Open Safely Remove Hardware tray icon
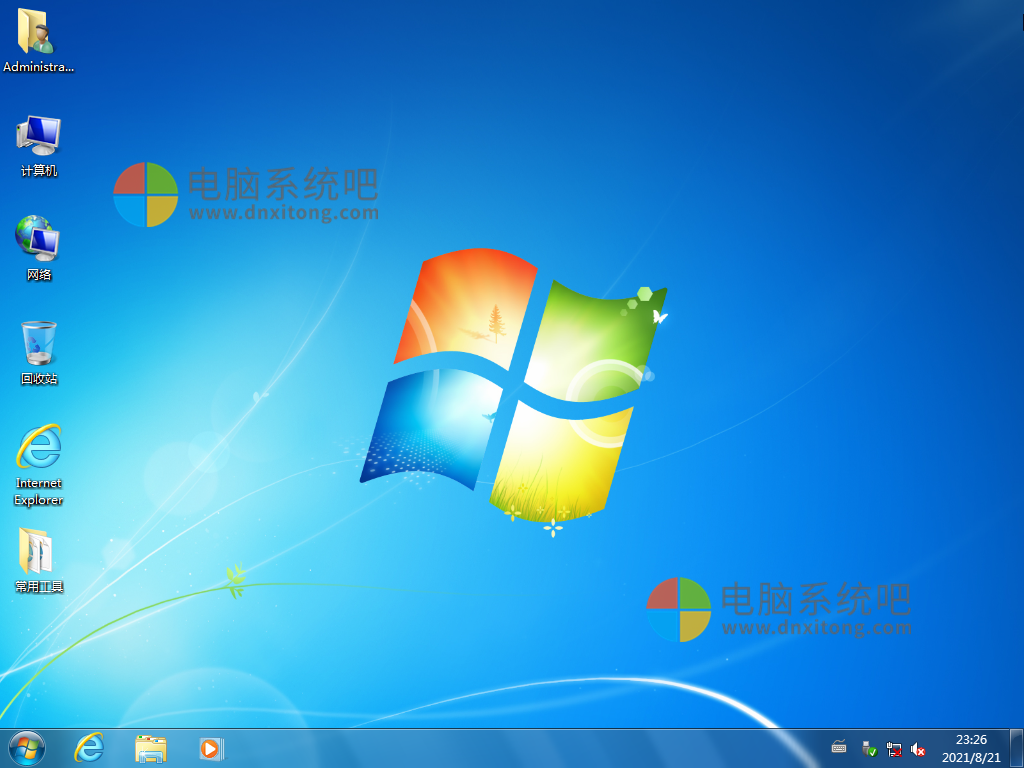 tap(868, 748)
